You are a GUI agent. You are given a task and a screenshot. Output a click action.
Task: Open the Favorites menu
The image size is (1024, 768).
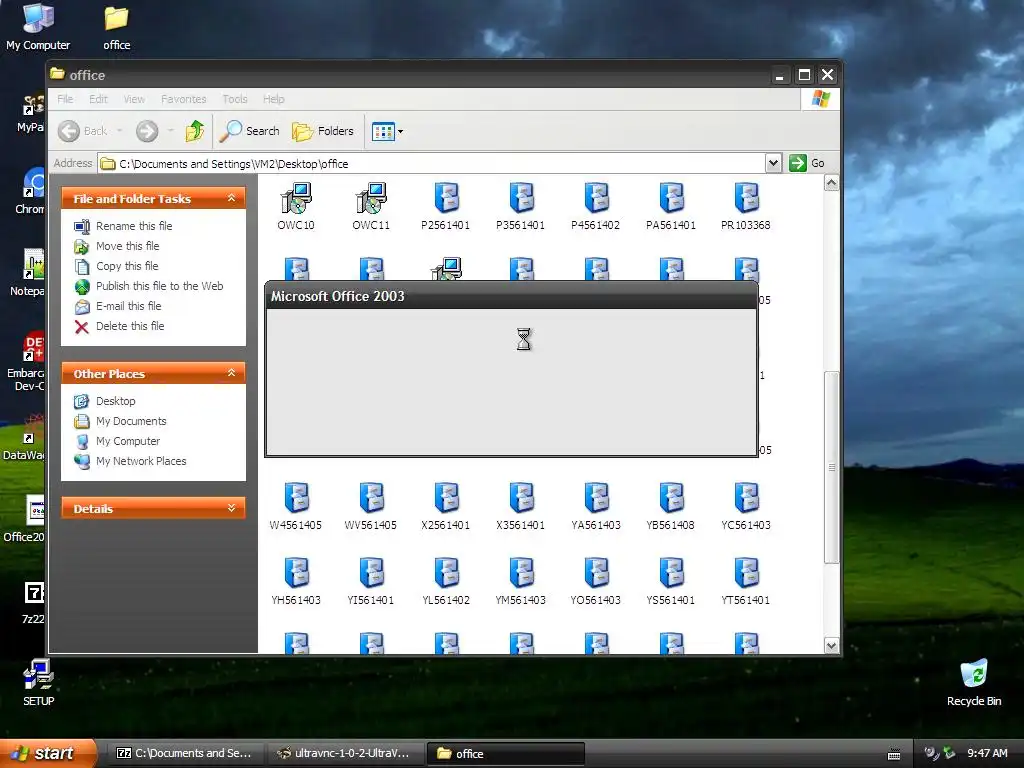click(184, 99)
